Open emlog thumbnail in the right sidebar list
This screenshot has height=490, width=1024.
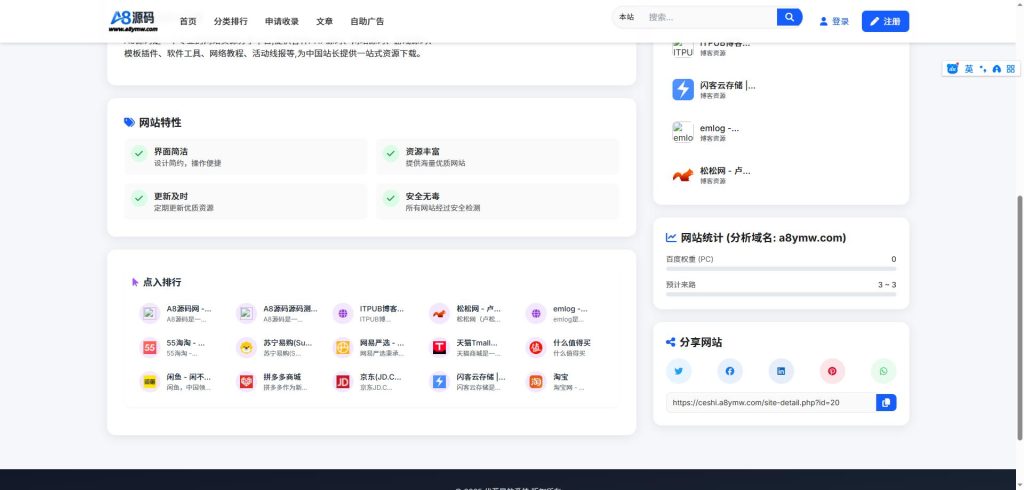(x=683, y=133)
